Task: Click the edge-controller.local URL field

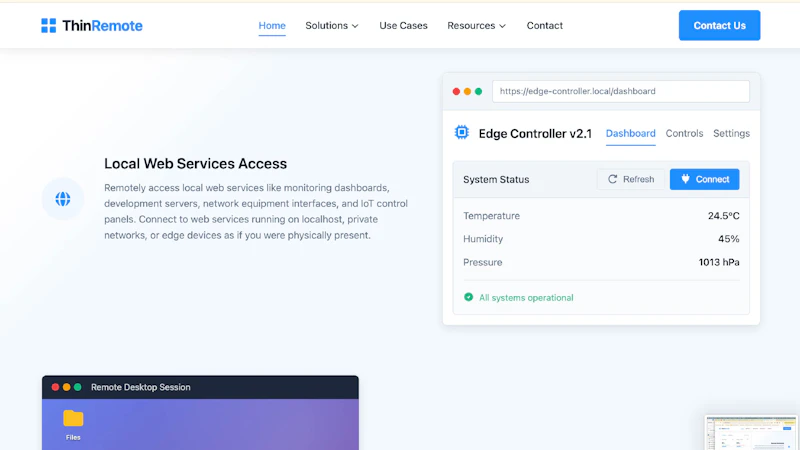Action: click(x=621, y=91)
